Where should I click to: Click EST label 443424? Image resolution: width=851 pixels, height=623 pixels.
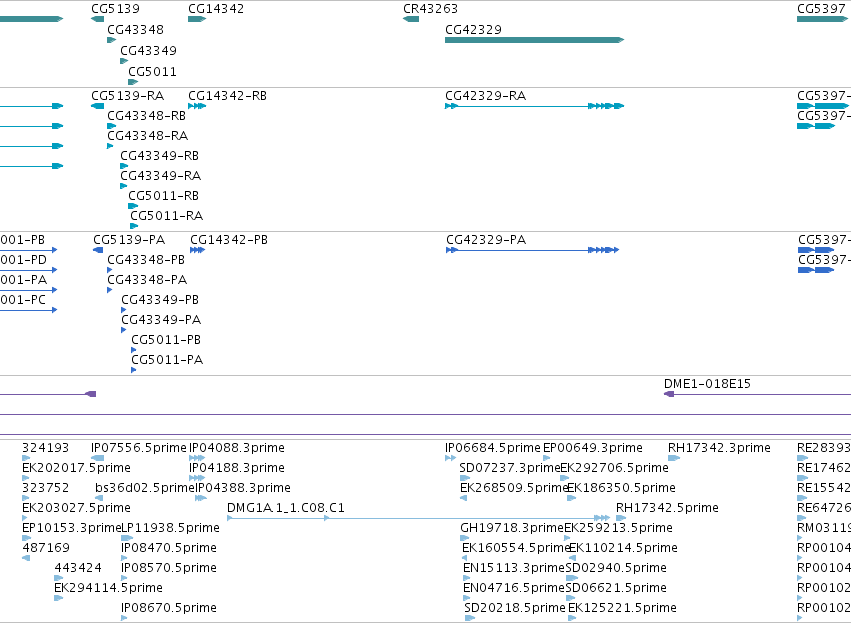(x=78, y=568)
